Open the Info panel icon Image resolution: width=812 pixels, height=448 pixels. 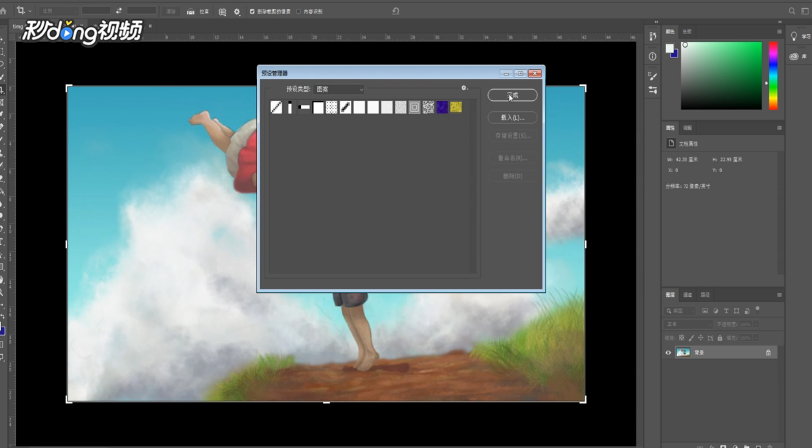point(652,56)
